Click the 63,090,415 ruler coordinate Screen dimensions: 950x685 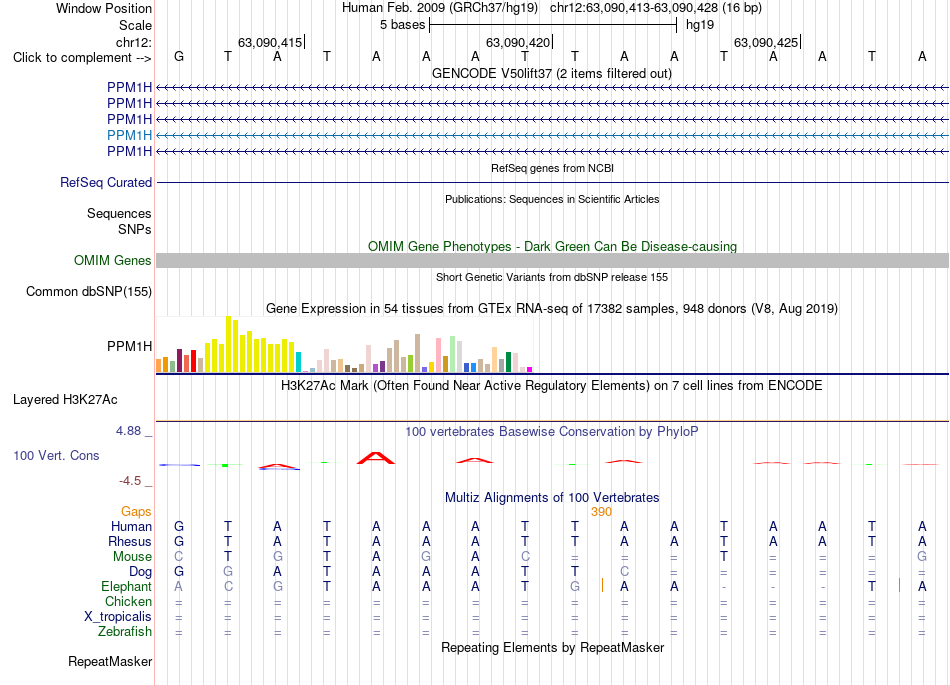pos(270,42)
